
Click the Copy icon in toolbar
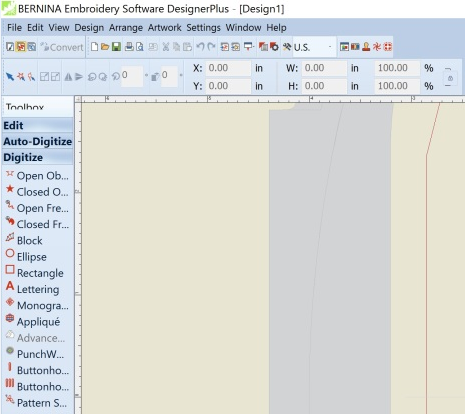pos(176,47)
